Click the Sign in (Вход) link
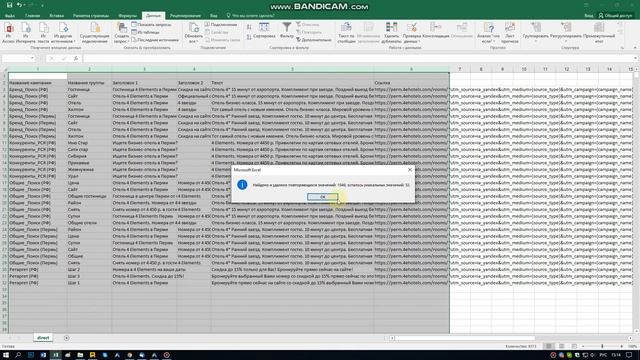Screen dimensions: 640x360 589,16
